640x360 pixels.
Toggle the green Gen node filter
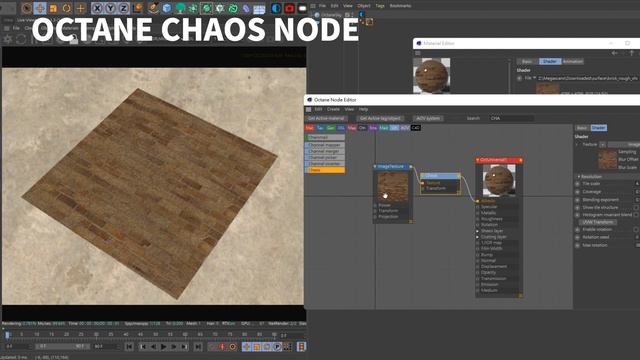click(x=331, y=128)
